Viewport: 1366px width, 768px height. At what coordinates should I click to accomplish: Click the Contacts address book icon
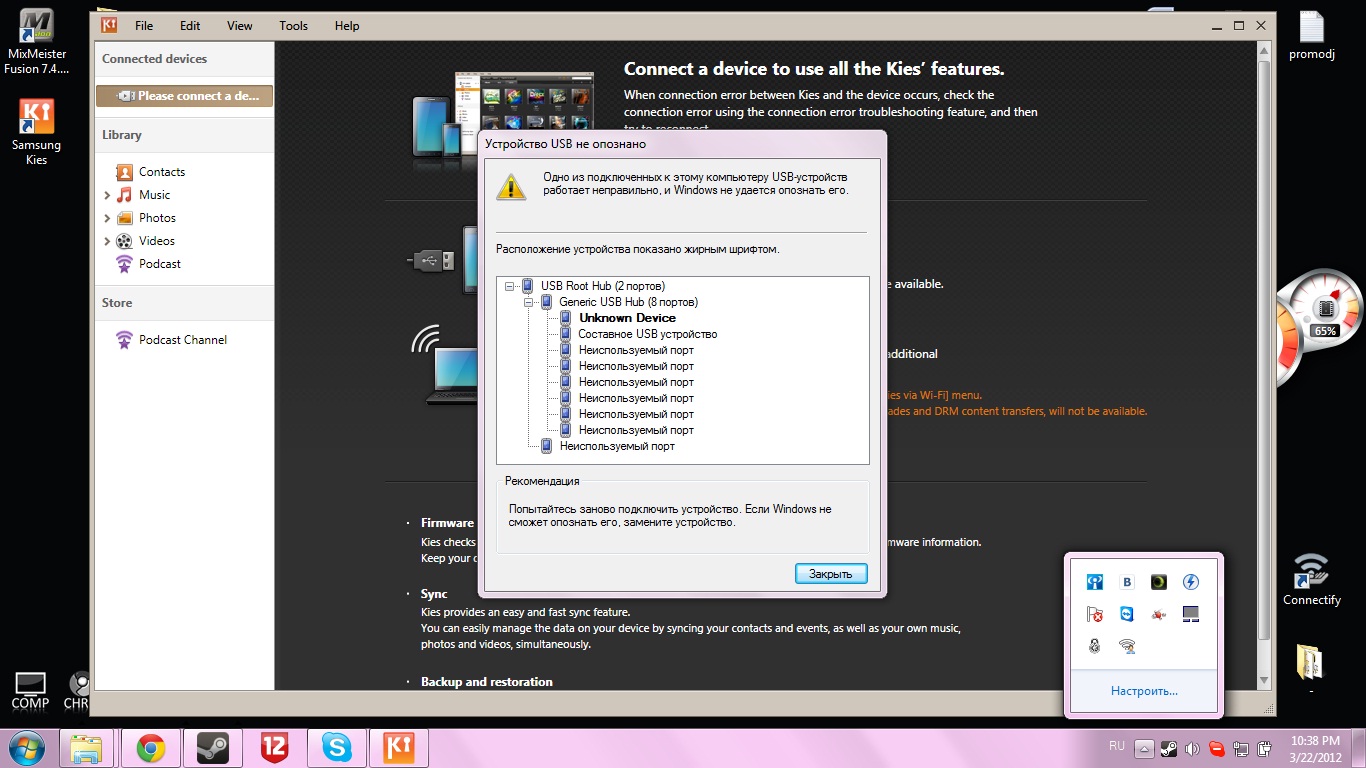pos(124,172)
